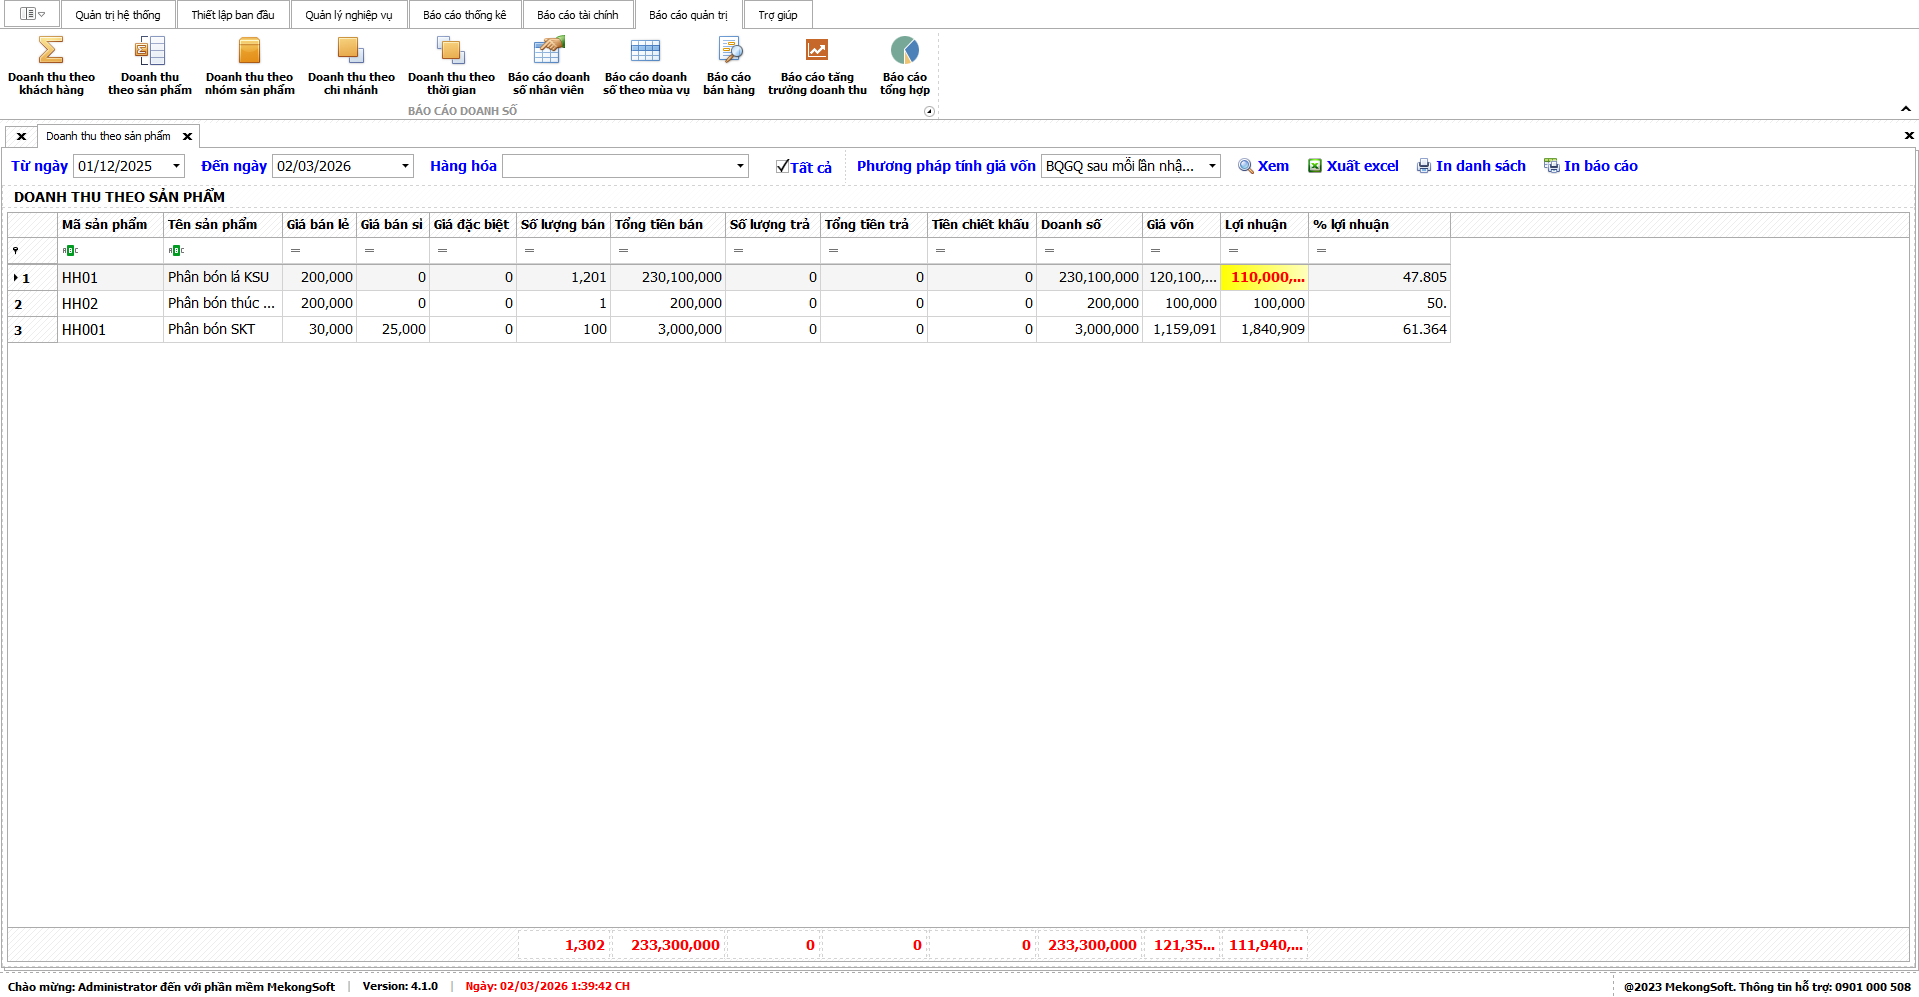Click the Xem button
This screenshot has height=997, width=1919.
pyautogui.click(x=1264, y=166)
